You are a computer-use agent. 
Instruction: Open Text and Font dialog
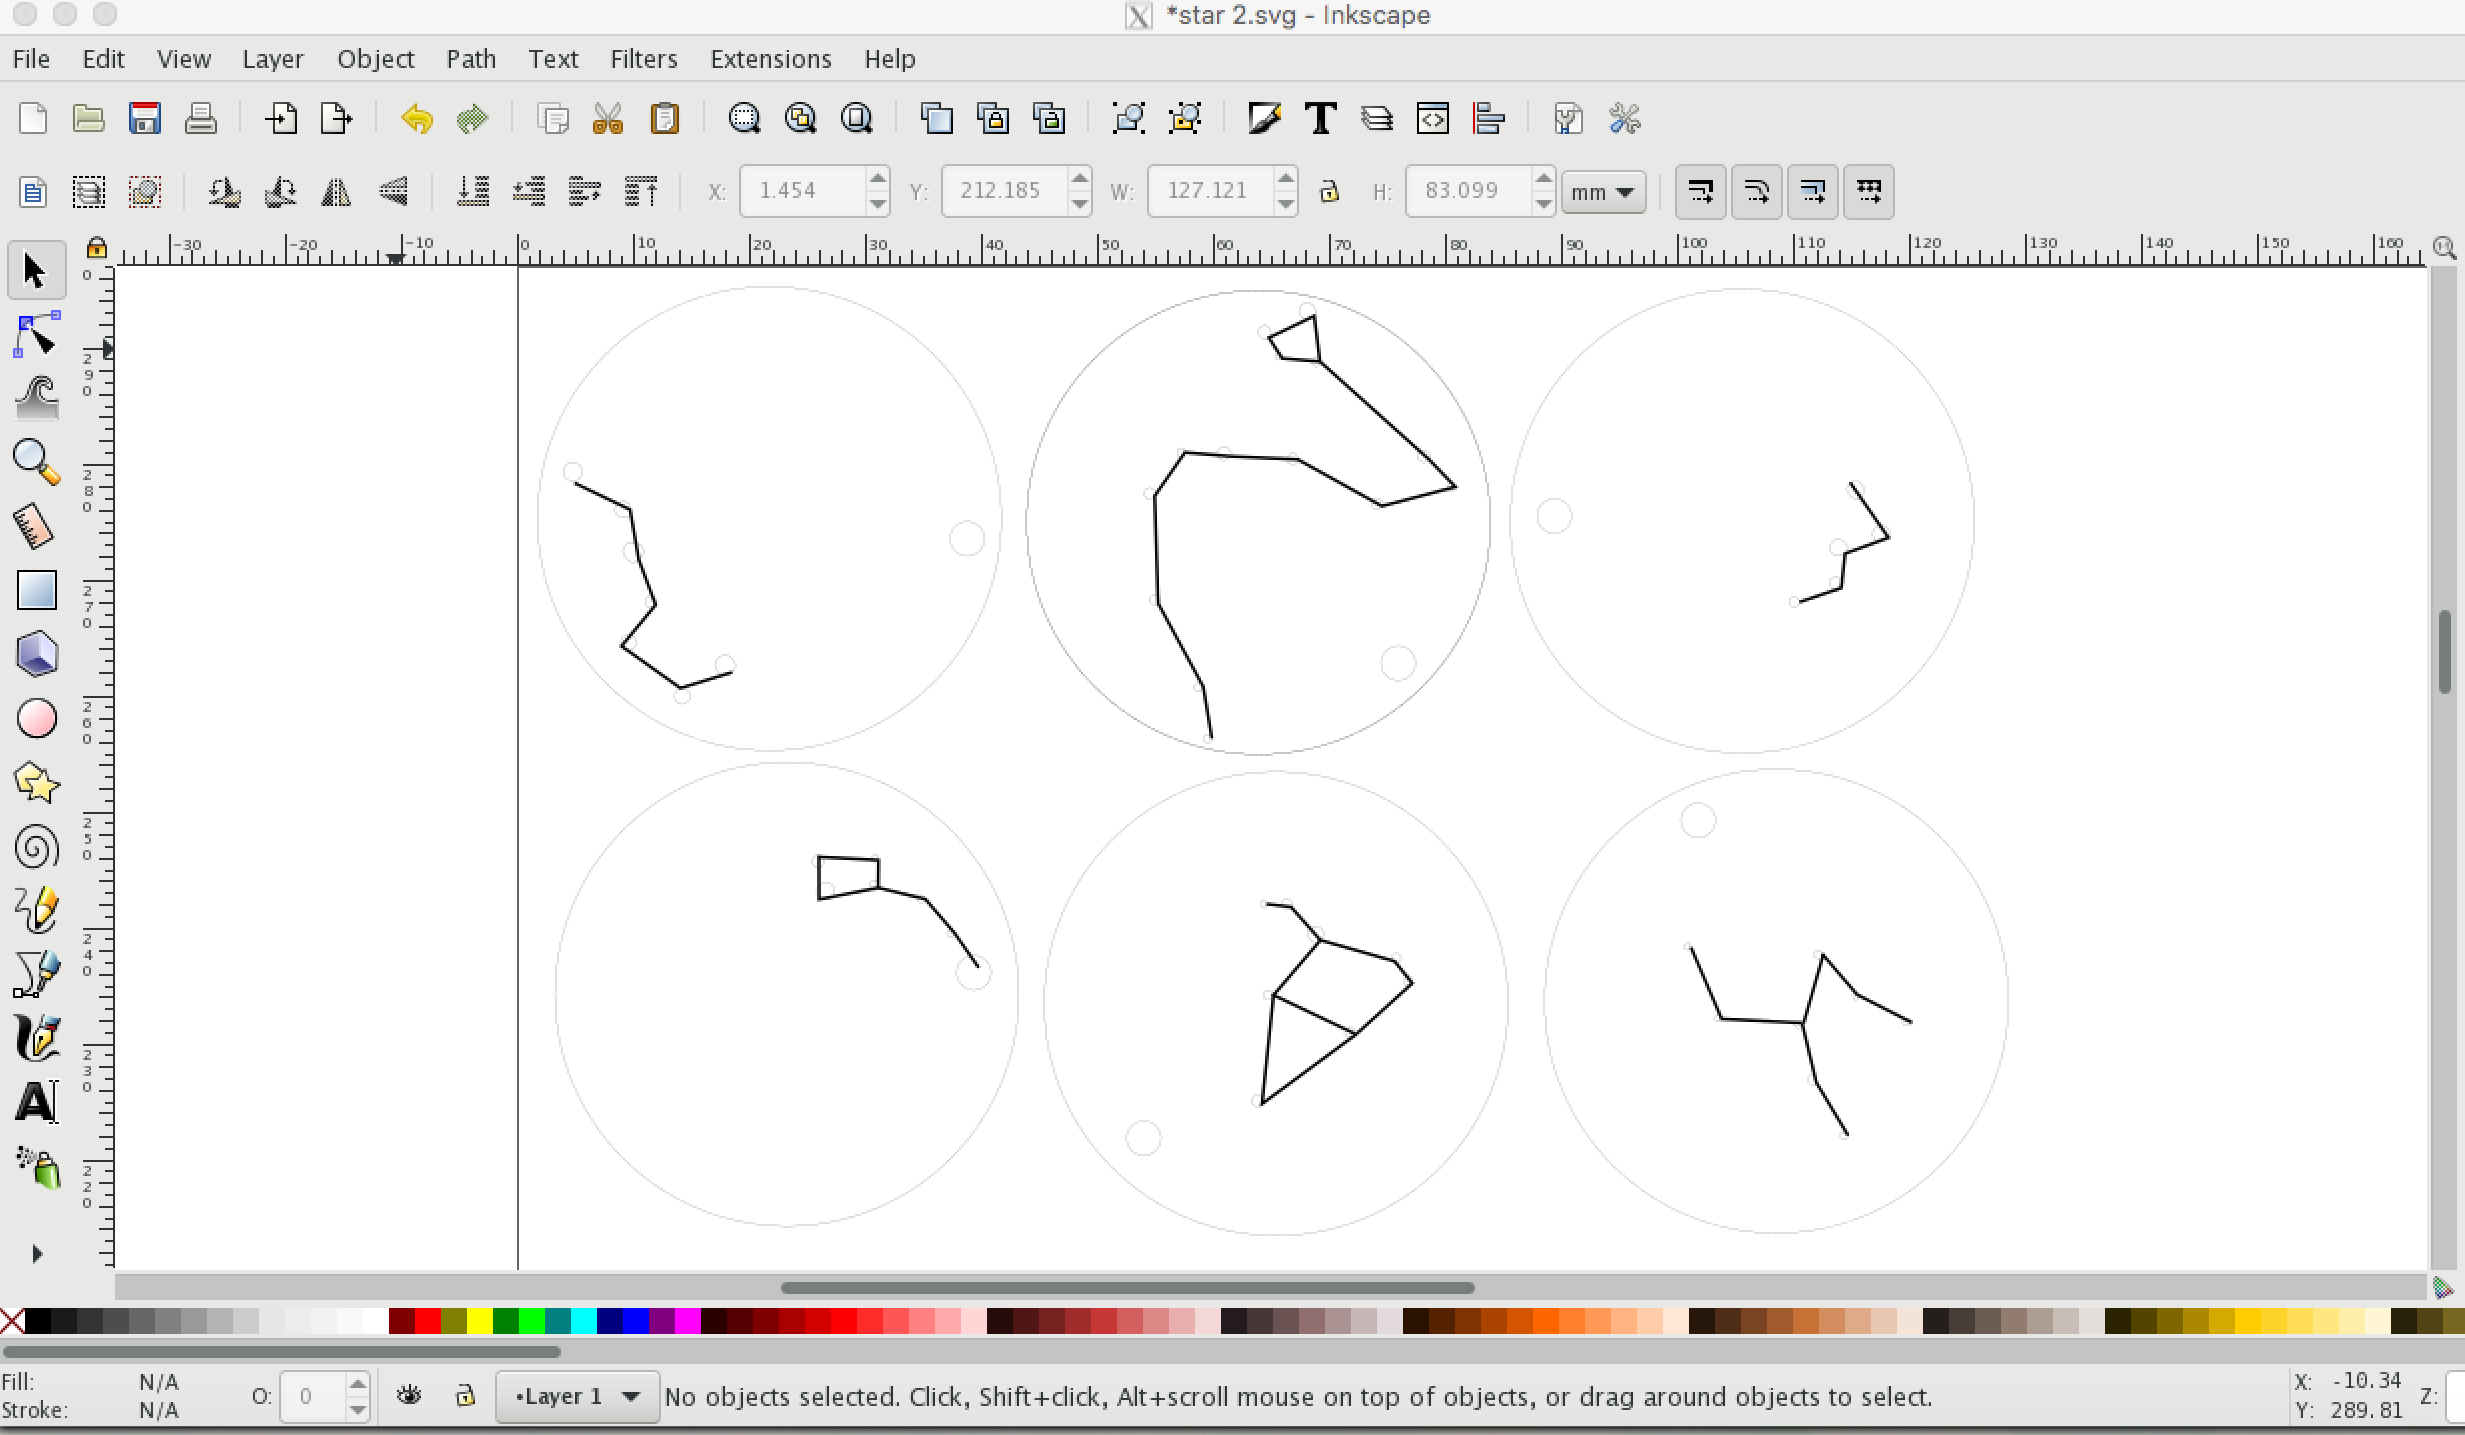coord(1321,118)
